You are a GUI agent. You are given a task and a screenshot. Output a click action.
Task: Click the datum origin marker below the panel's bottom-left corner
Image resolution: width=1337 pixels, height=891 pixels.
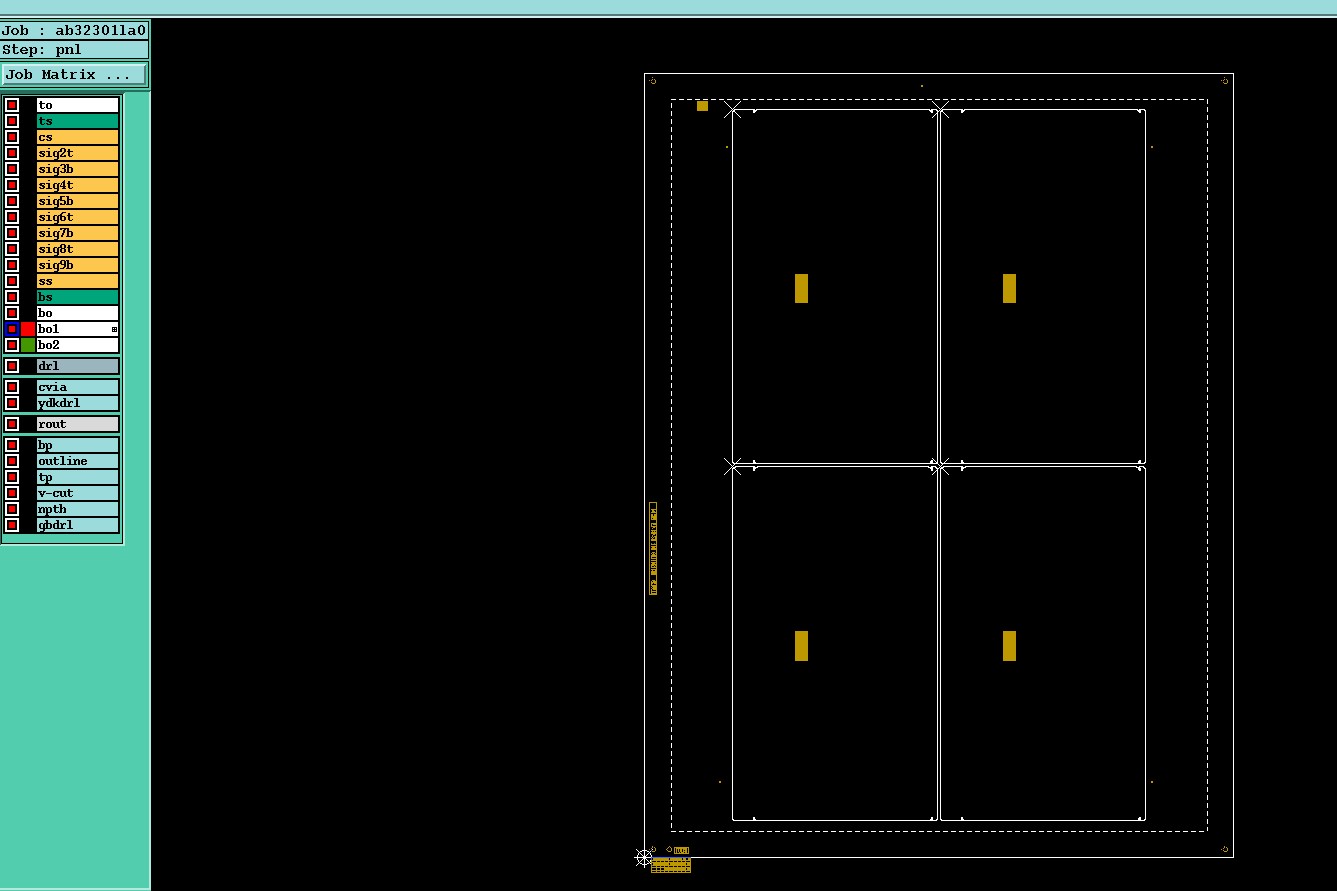point(644,857)
